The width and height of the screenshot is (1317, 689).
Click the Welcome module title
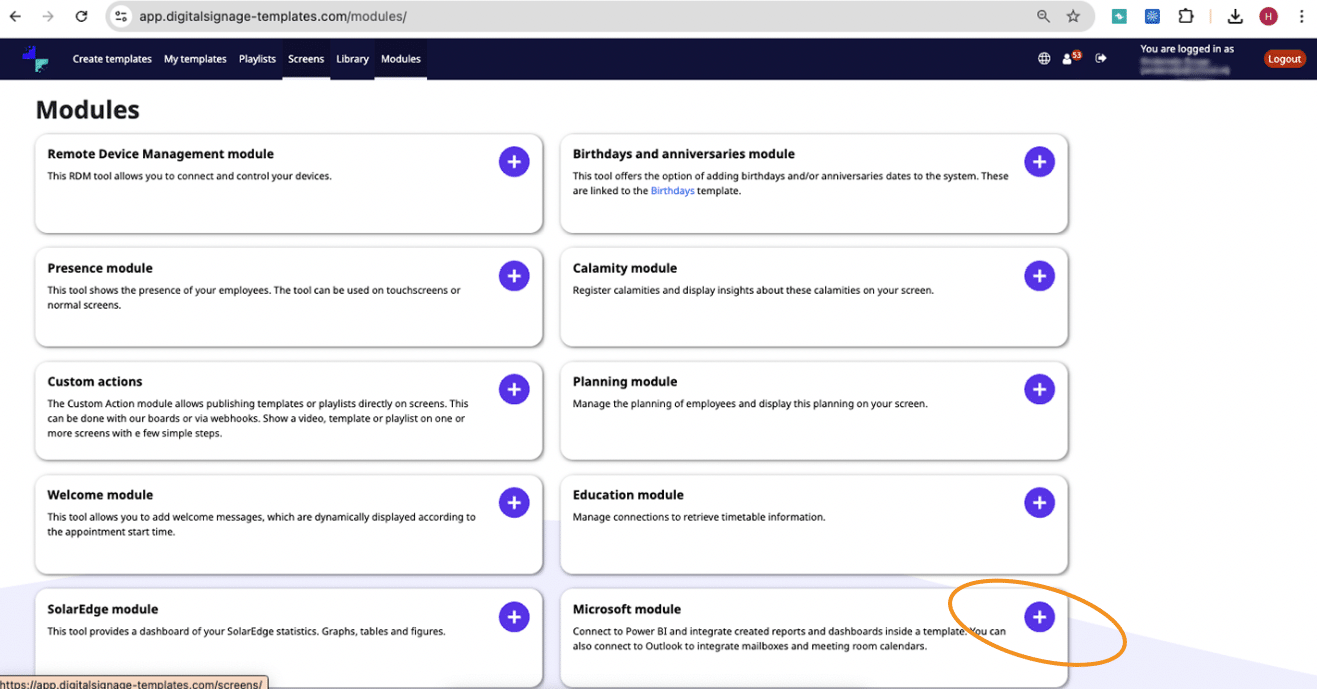pos(100,495)
